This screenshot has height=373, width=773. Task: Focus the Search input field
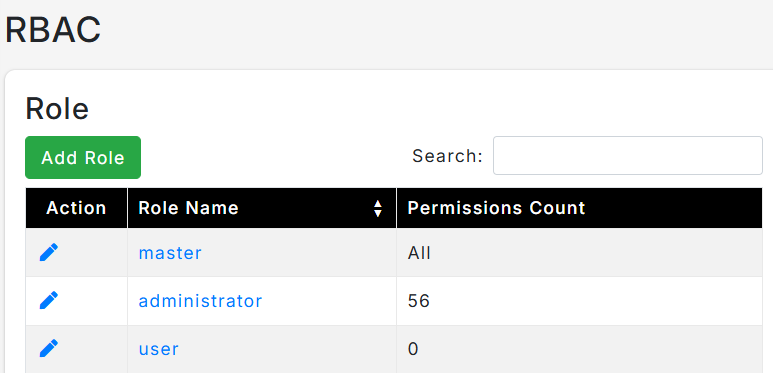[x=628, y=156]
